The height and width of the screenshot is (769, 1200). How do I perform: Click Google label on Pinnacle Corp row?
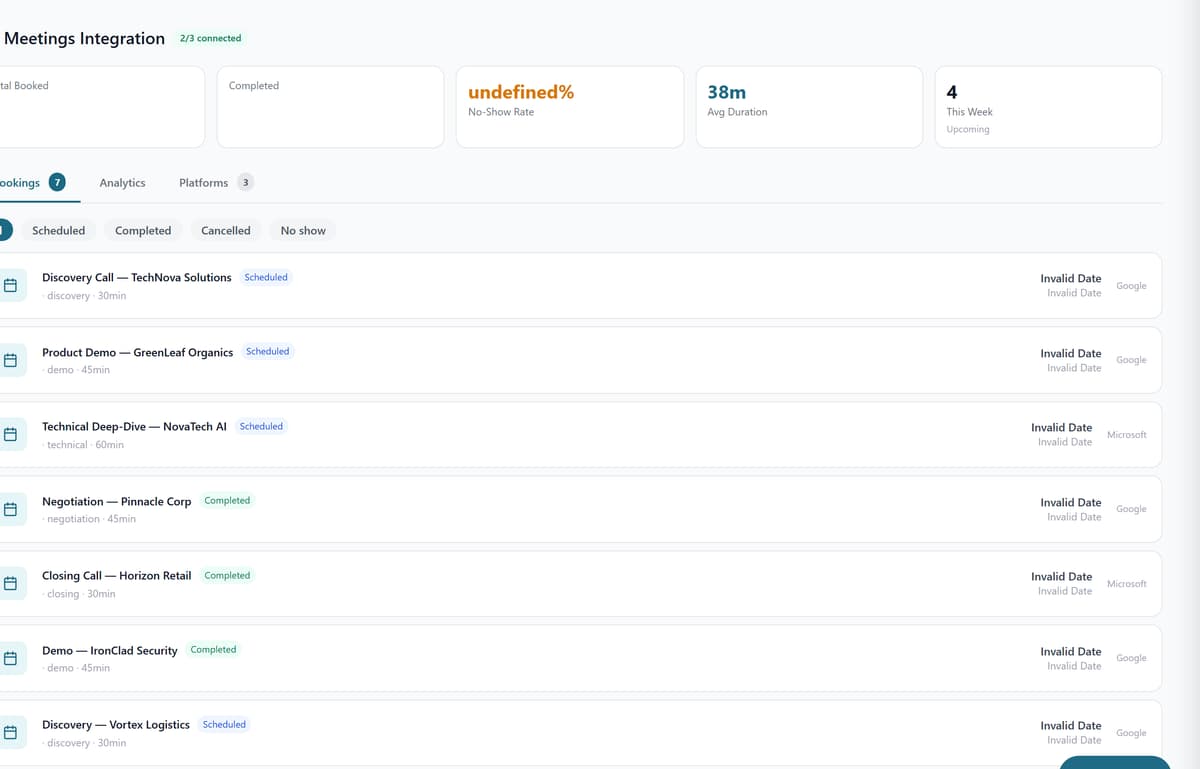click(x=1131, y=509)
